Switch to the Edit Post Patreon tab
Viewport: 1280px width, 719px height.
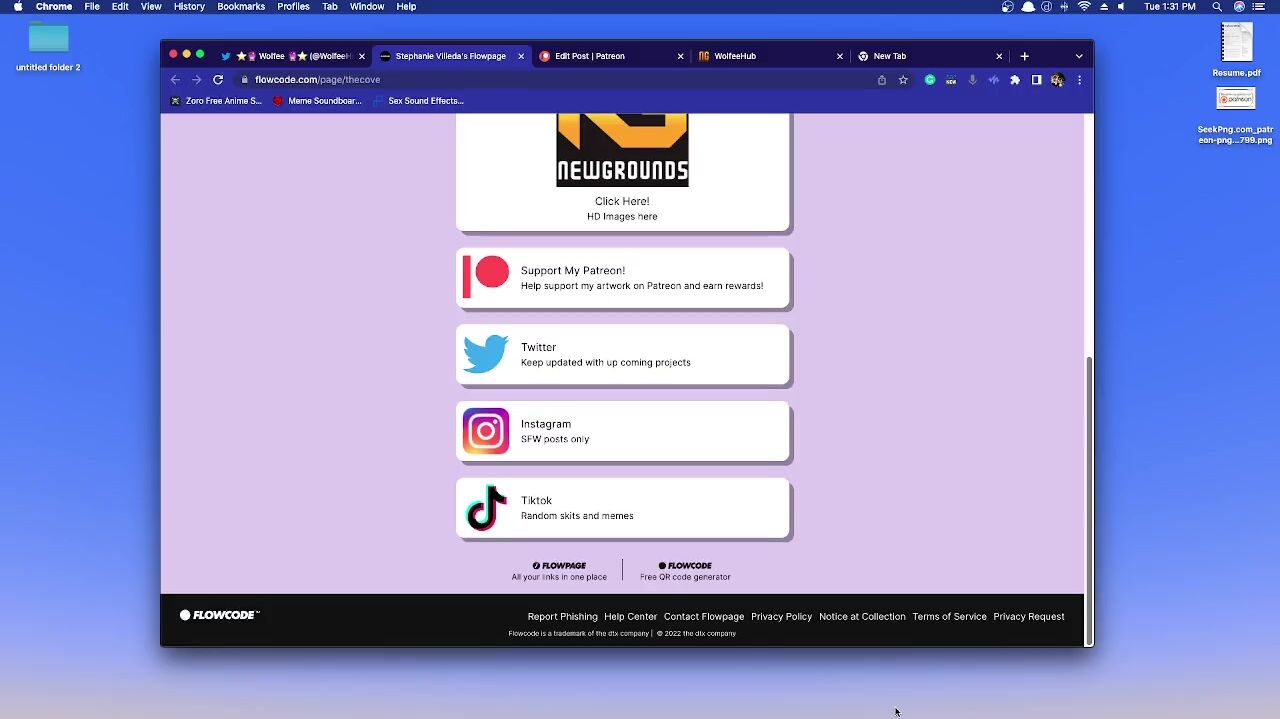[590, 56]
